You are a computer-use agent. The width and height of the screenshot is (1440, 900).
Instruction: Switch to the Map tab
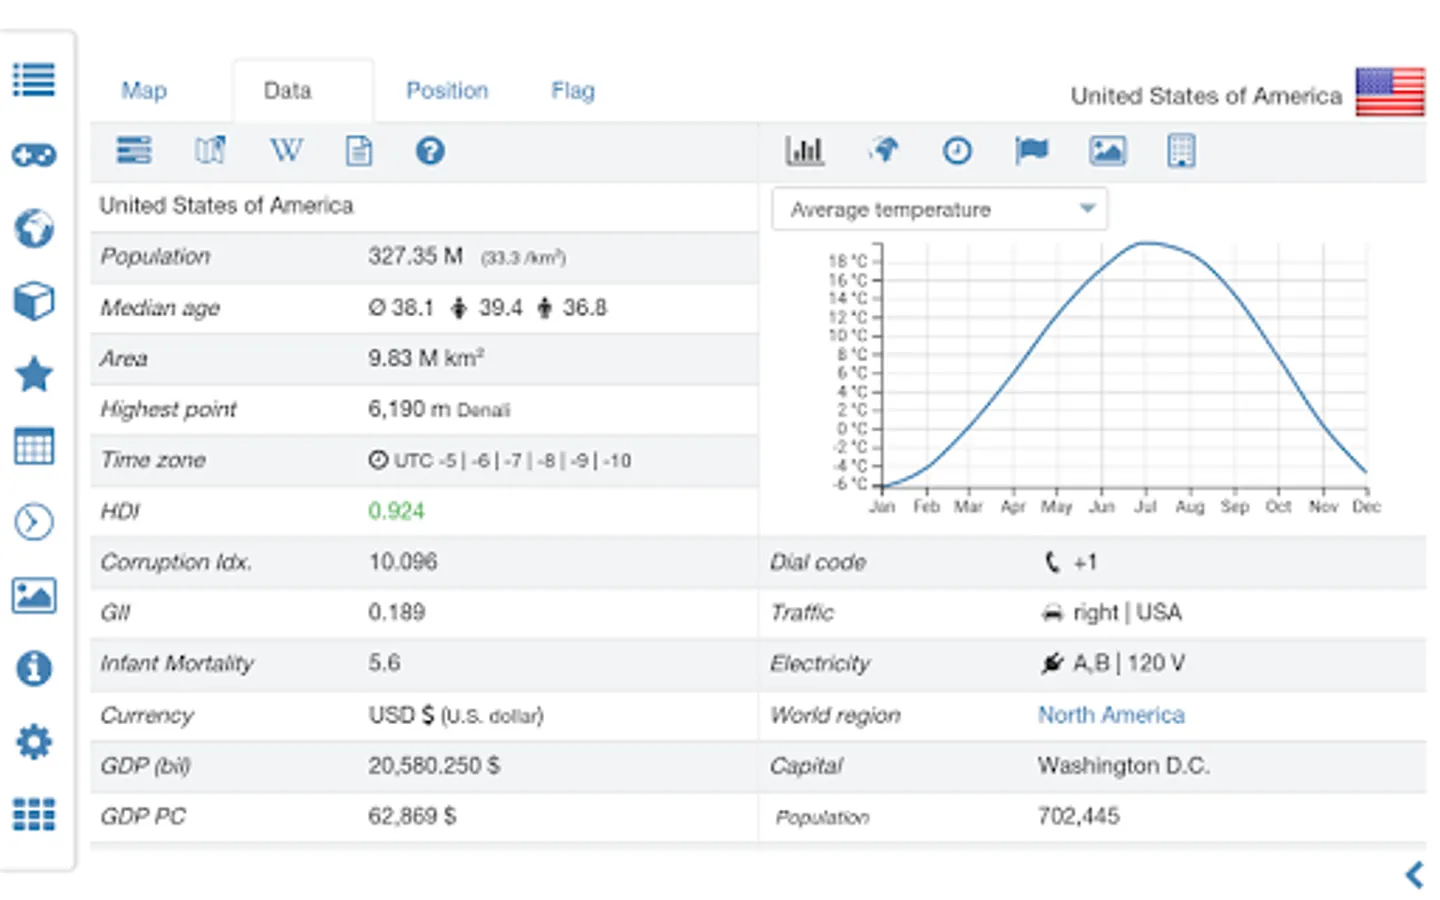click(x=144, y=91)
